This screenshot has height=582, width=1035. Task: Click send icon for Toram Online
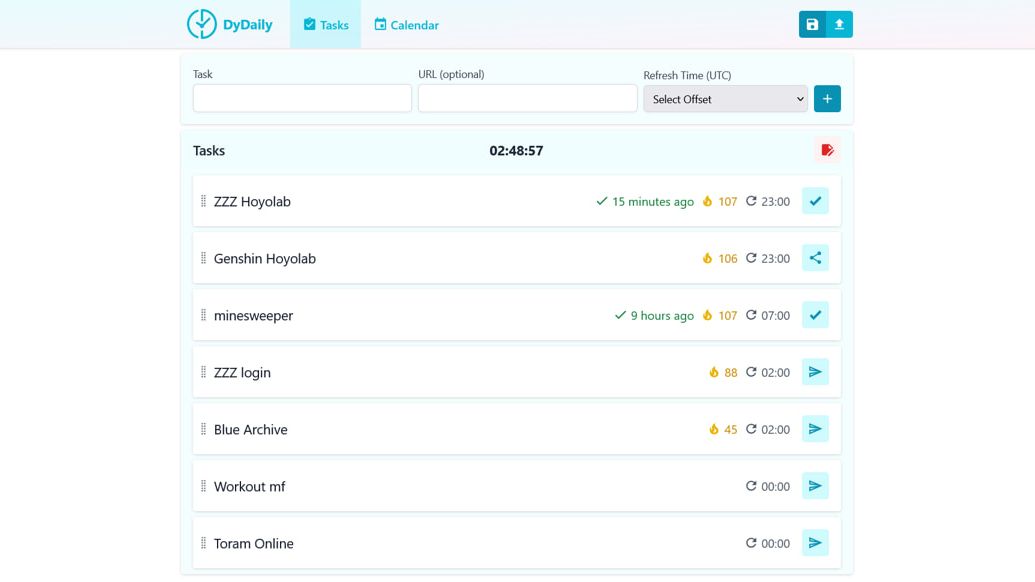[815, 543]
